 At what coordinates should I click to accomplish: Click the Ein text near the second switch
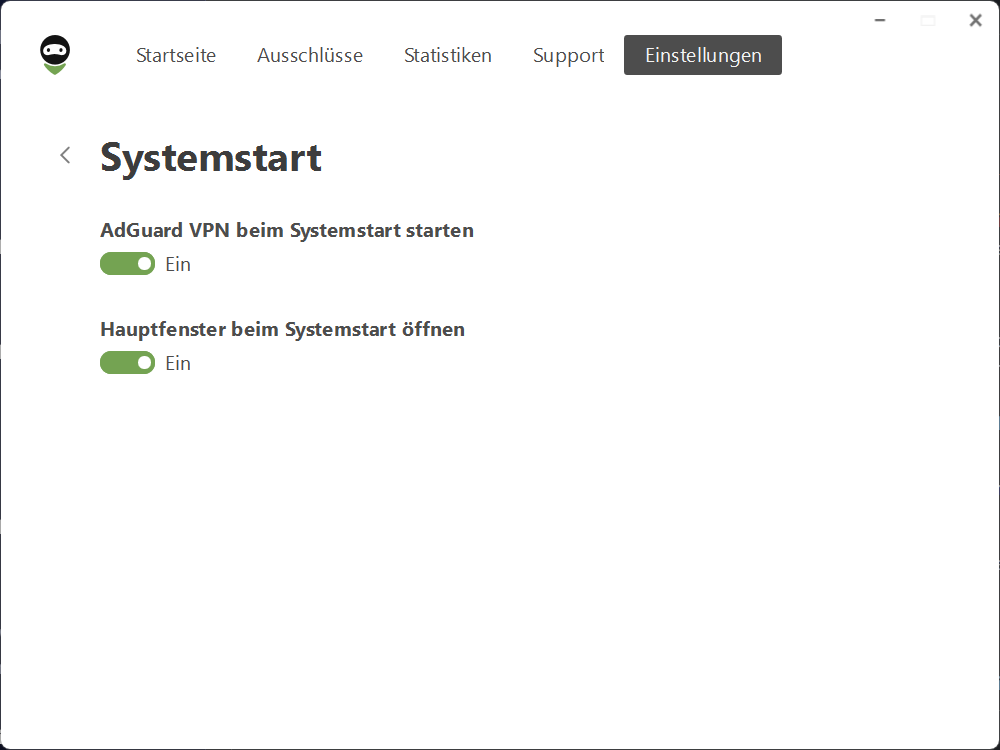coord(178,362)
